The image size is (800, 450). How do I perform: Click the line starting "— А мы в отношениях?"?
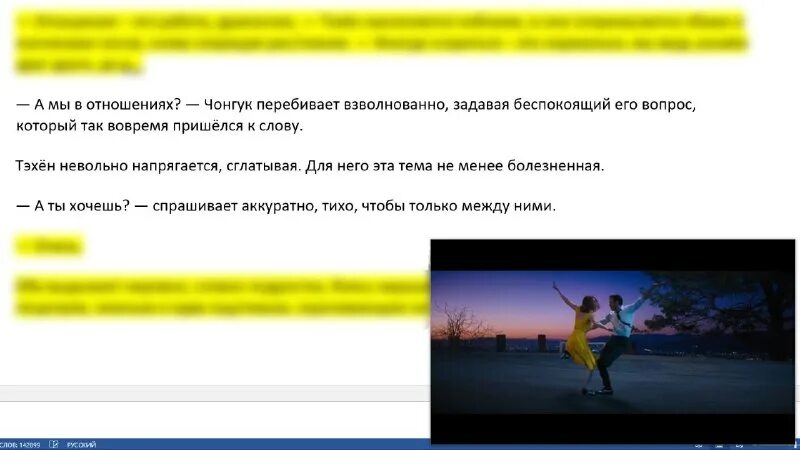pyautogui.click(x=356, y=105)
